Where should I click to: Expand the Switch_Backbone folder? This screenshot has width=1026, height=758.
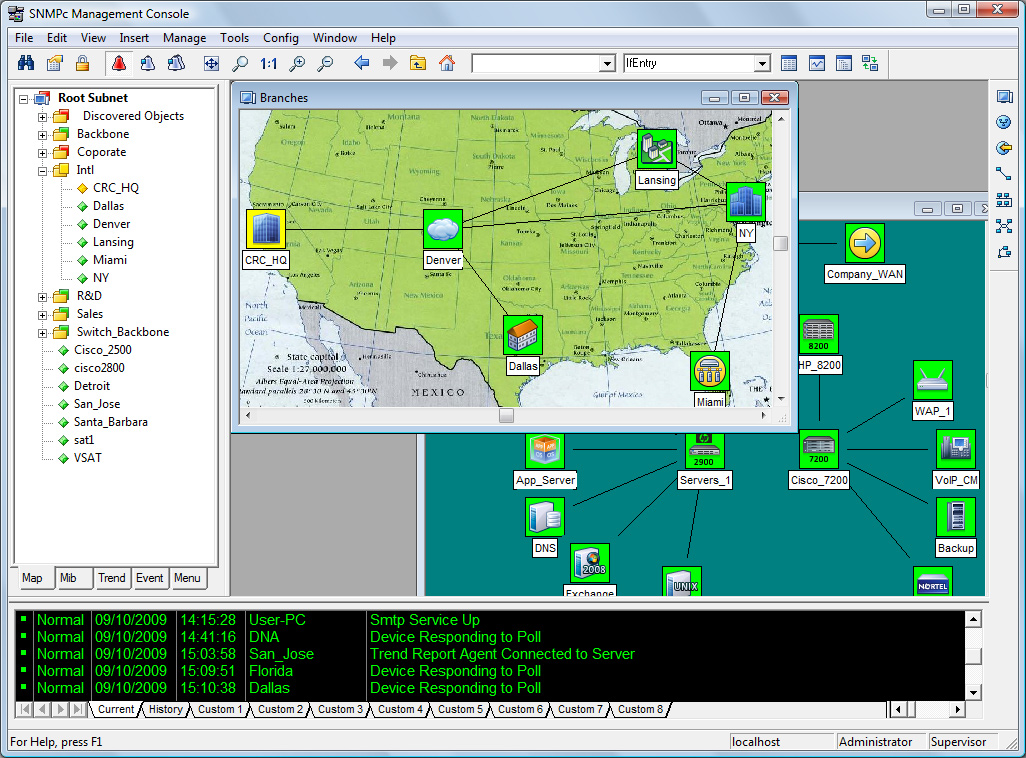(43, 333)
